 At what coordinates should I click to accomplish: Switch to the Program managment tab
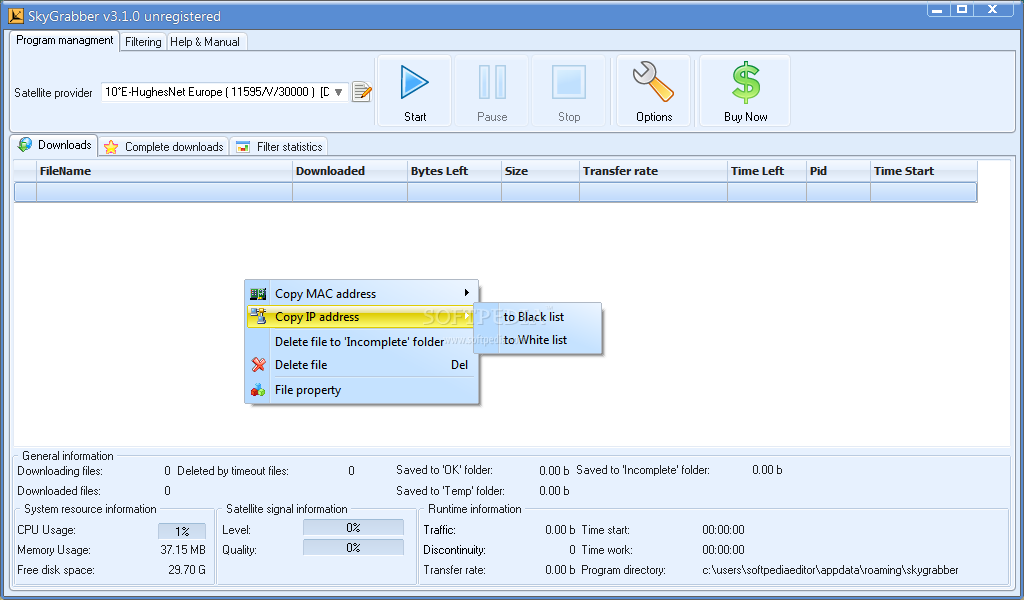point(65,40)
